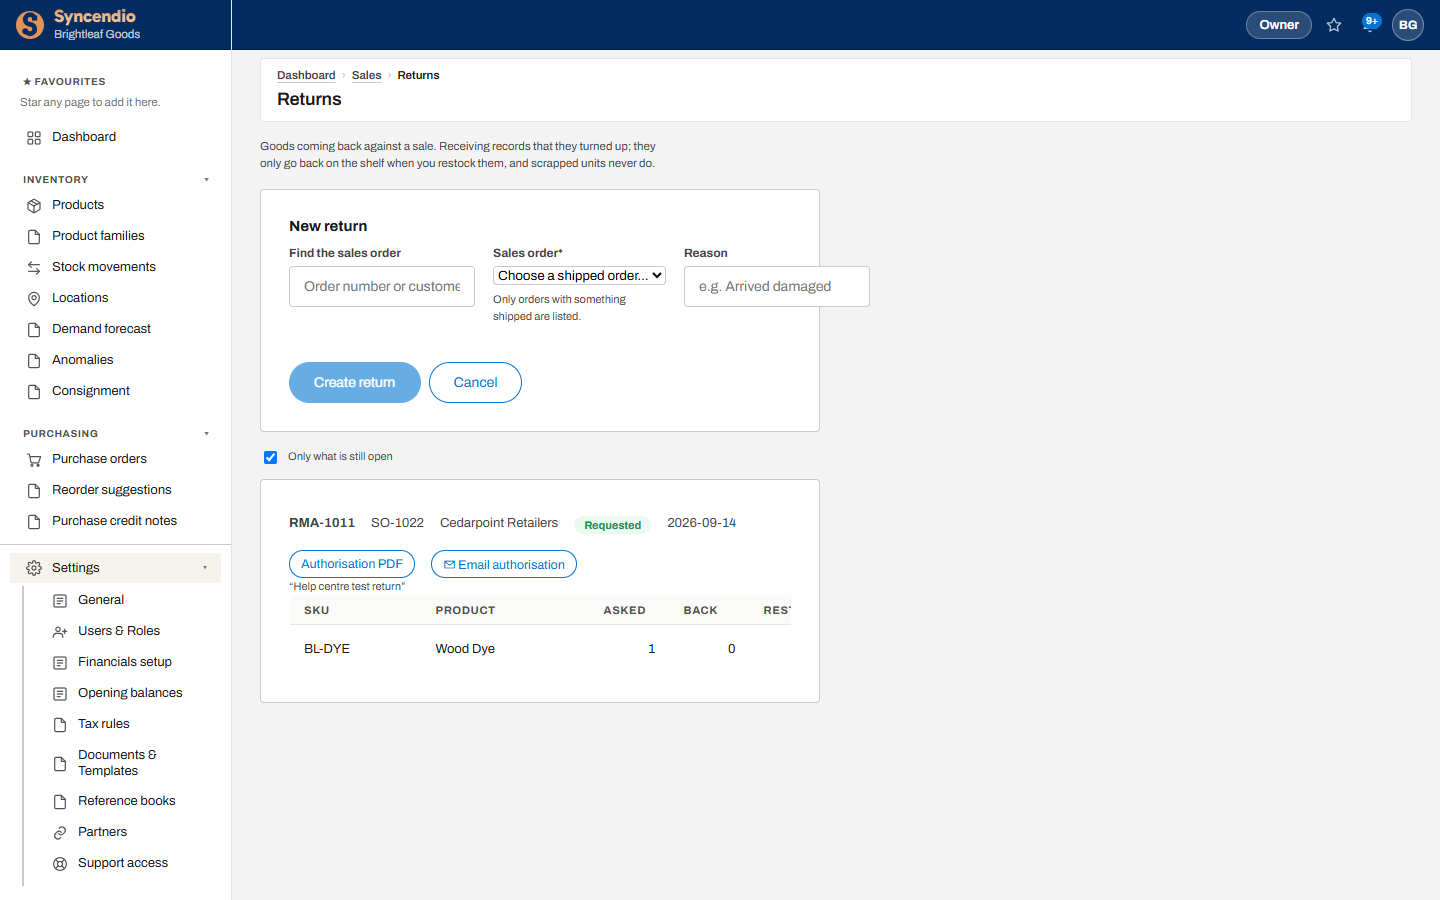Go to Demand forecast page
The image size is (1440, 900).
pyautogui.click(x=101, y=329)
